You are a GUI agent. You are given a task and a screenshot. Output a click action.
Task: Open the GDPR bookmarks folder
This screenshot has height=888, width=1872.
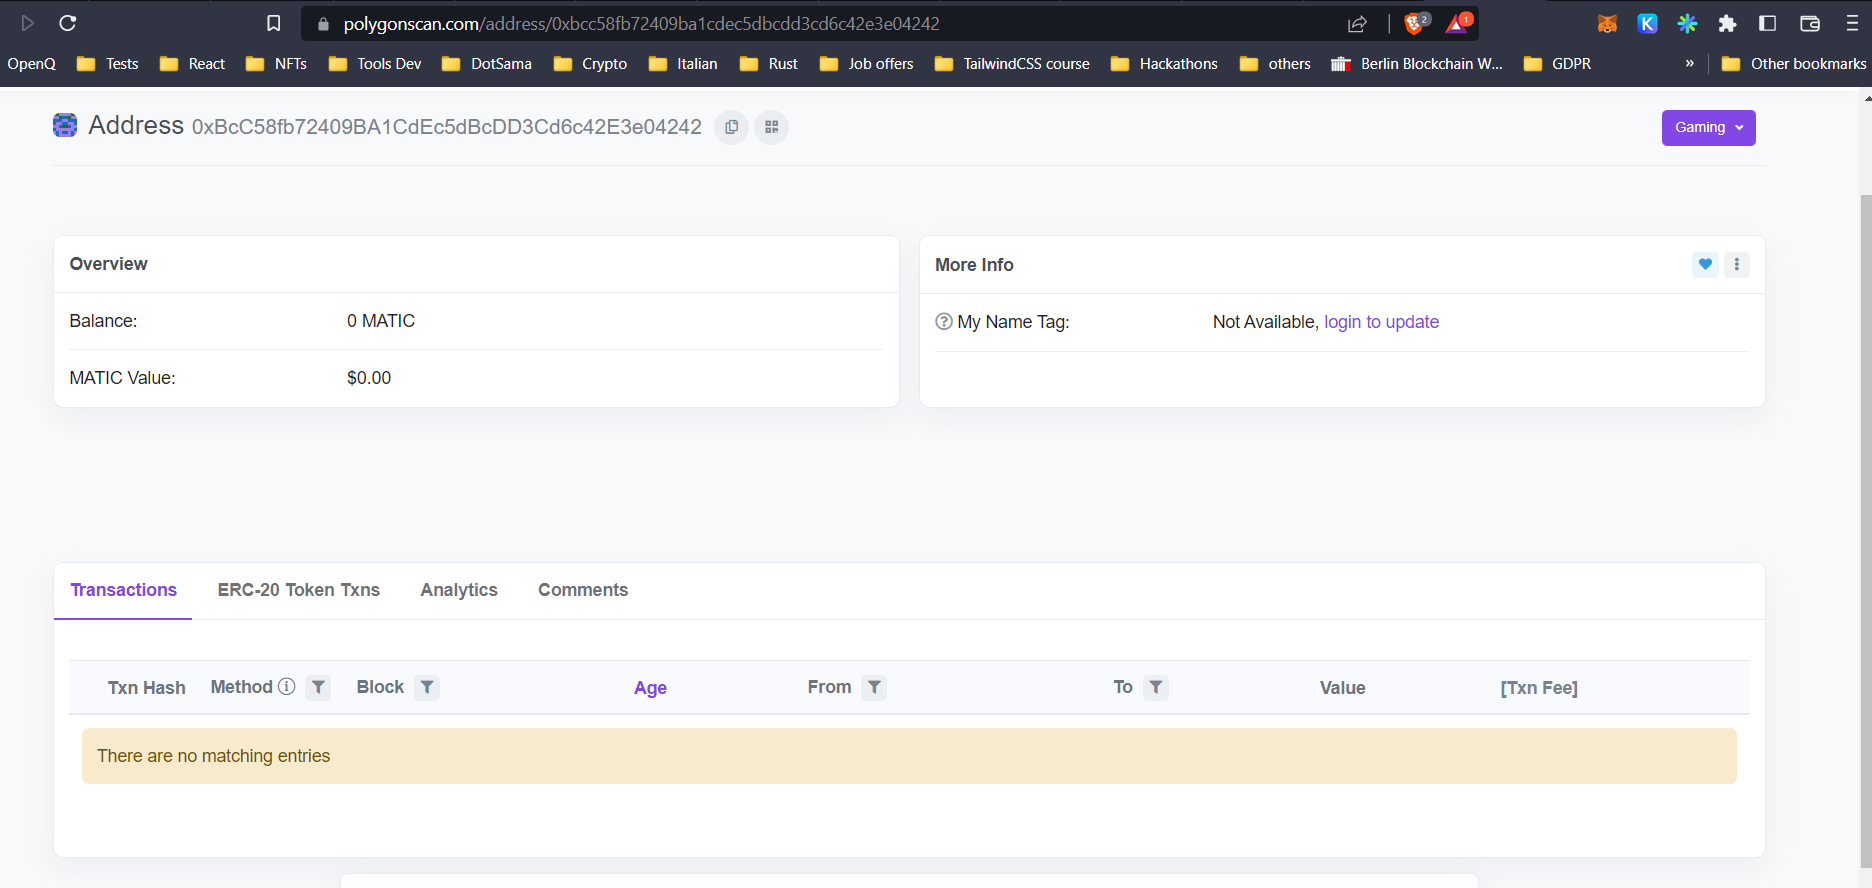1557,63
